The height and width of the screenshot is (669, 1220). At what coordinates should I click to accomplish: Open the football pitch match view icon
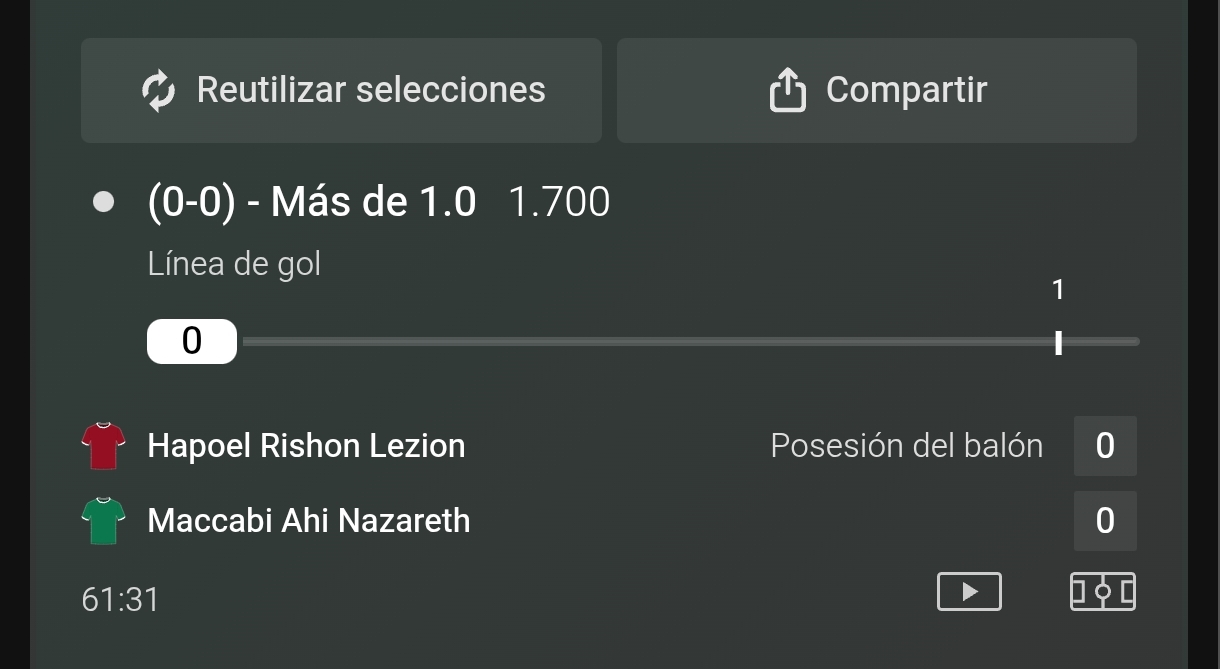1102,591
